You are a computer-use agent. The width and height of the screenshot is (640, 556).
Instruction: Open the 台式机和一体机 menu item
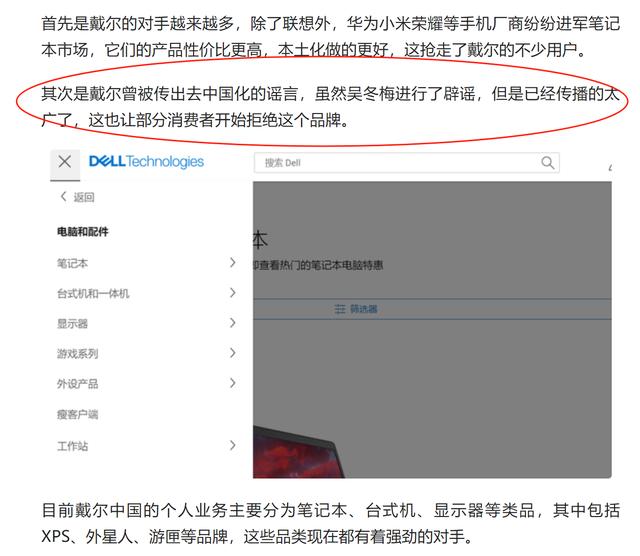click(93, 294)
